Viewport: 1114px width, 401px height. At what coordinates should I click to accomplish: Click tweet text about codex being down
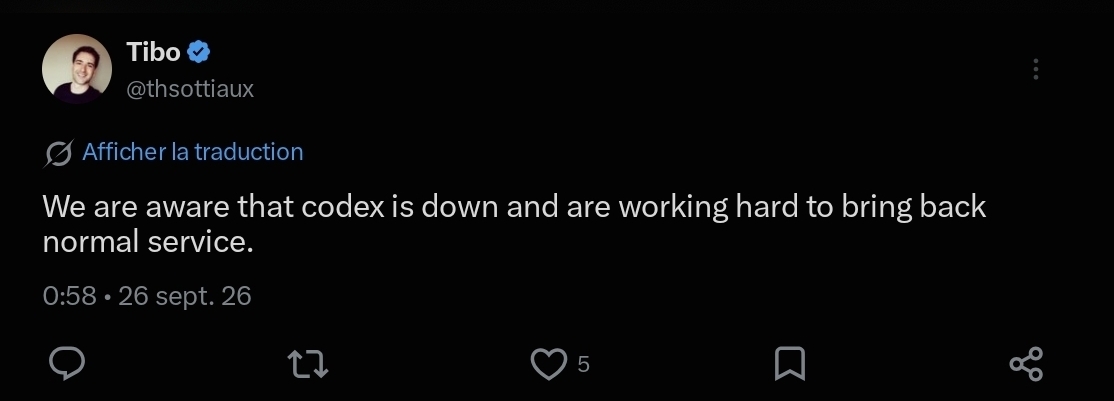coord(514,224)
